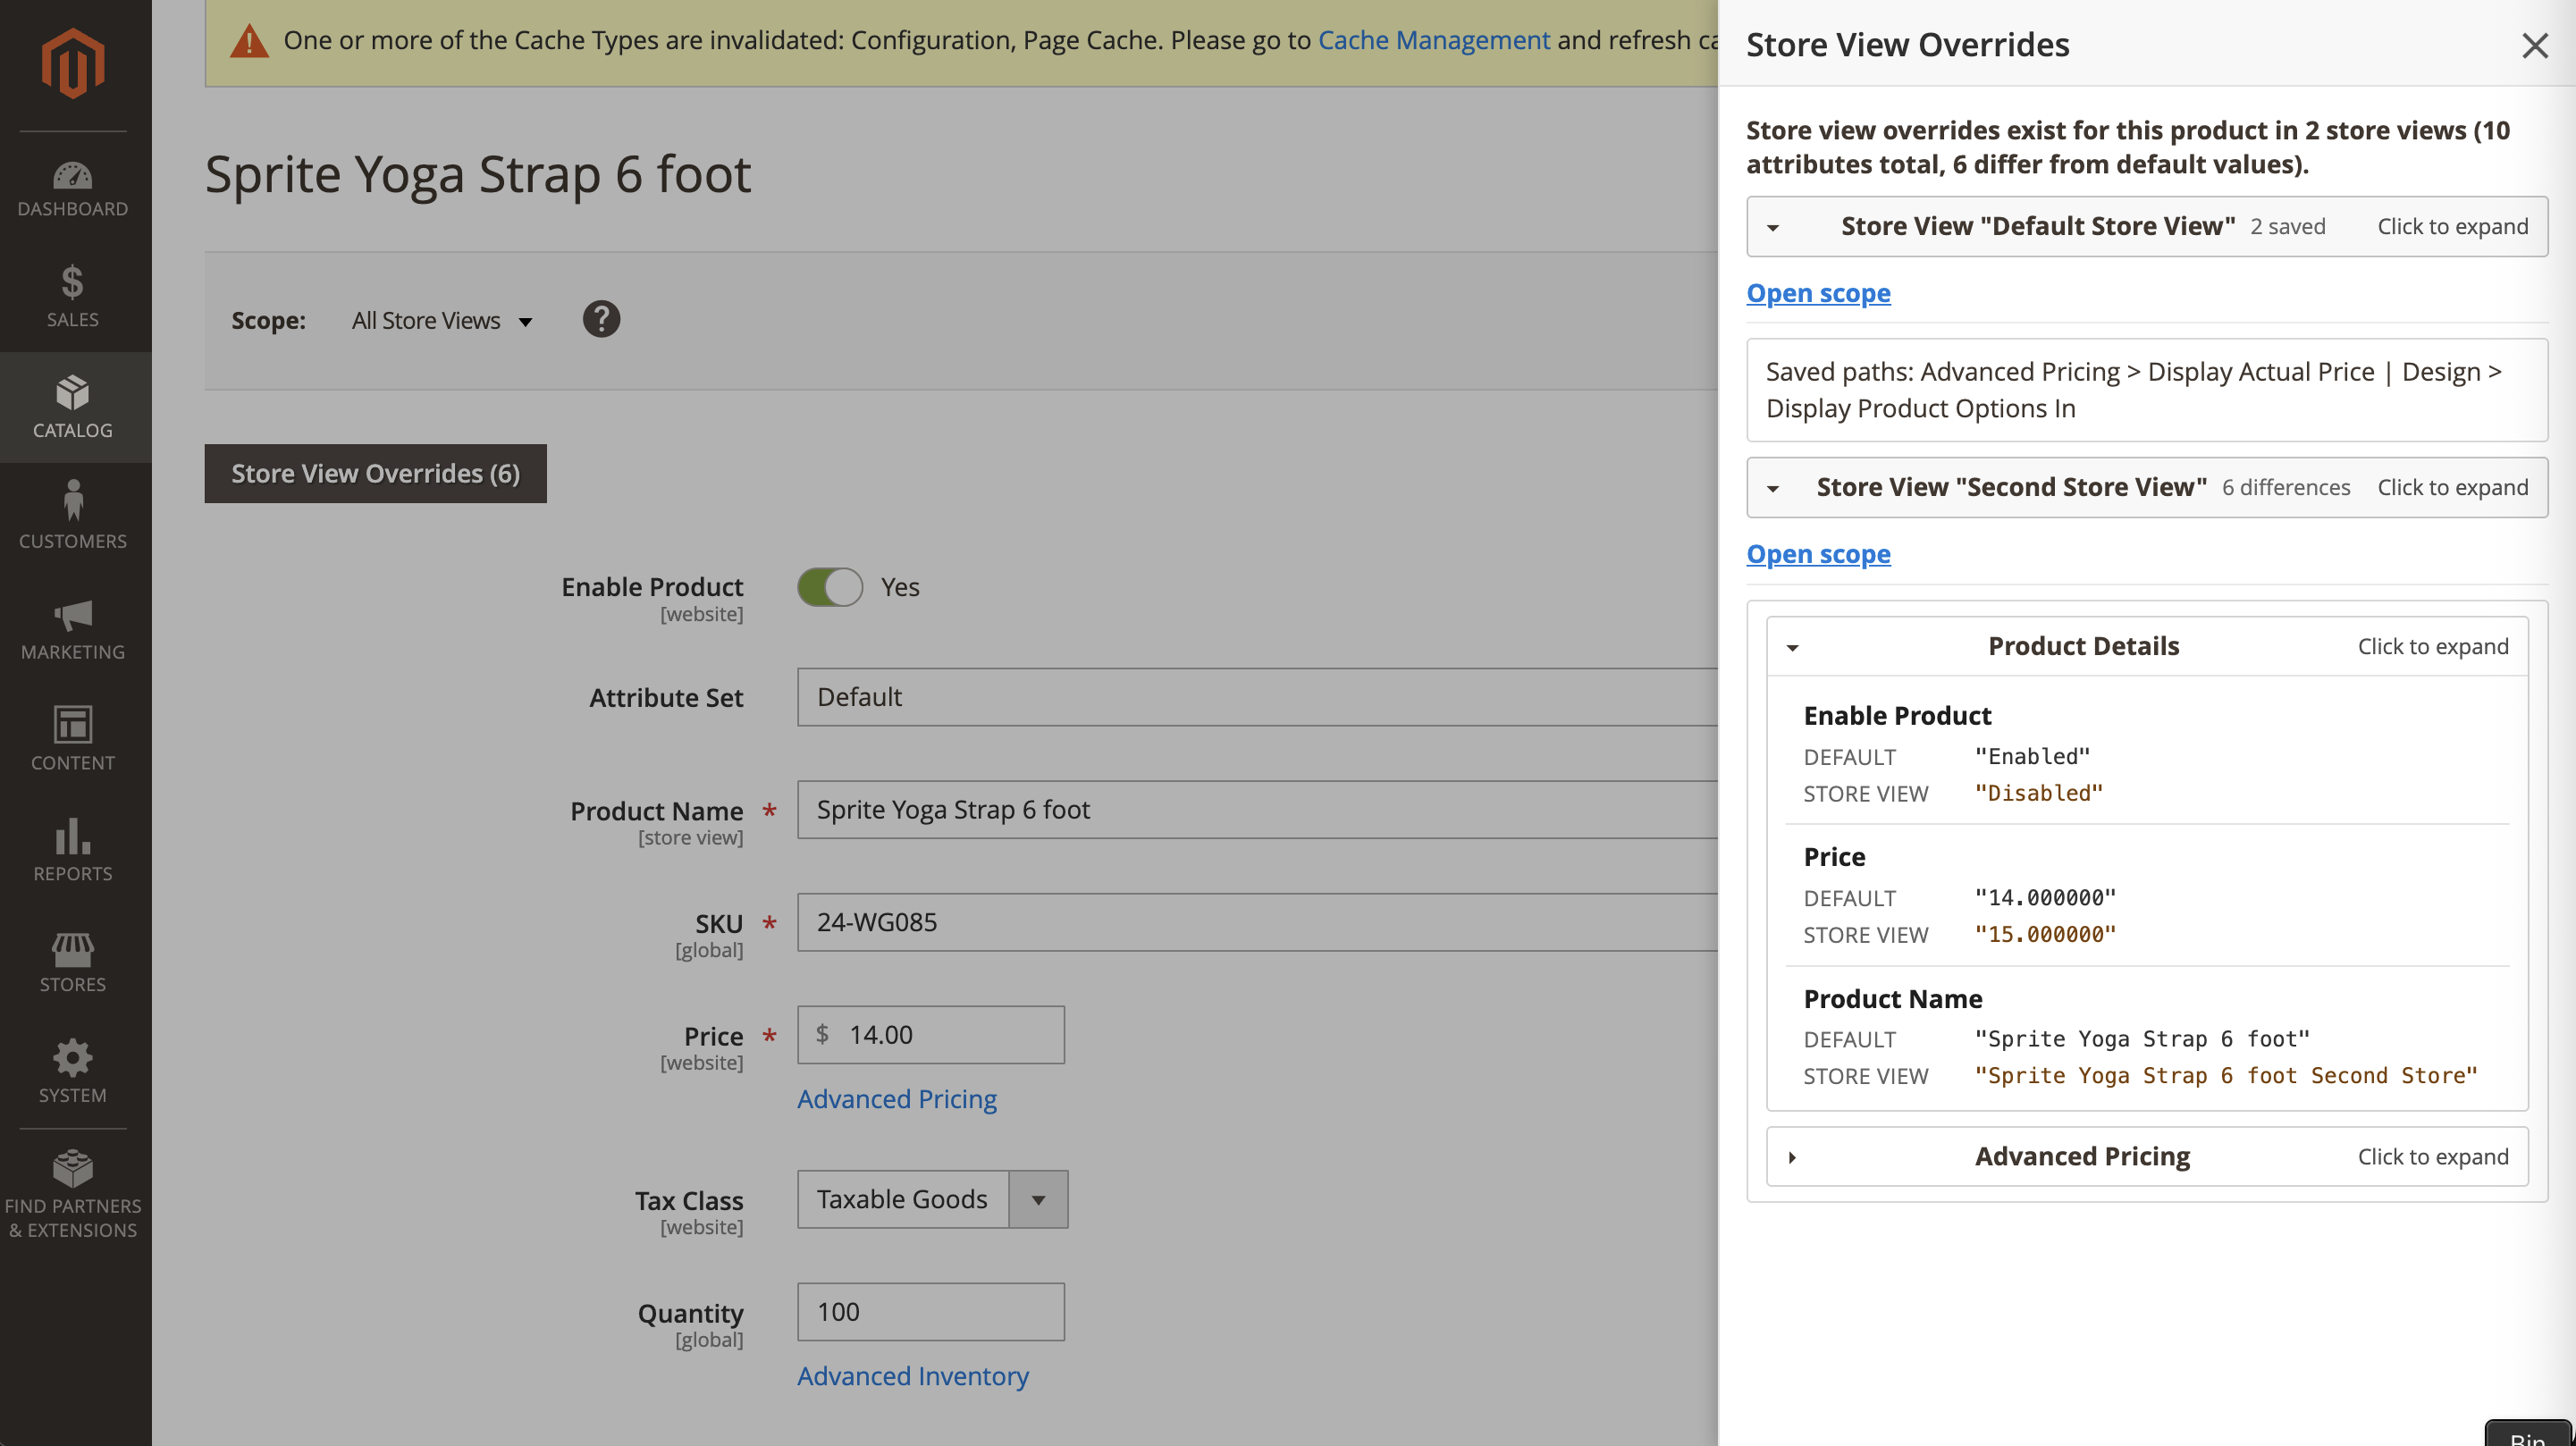The height and width of the screenshot is (1446, 2576).
Task: Open the Stores storefront icon
Action: click(73, 948)
